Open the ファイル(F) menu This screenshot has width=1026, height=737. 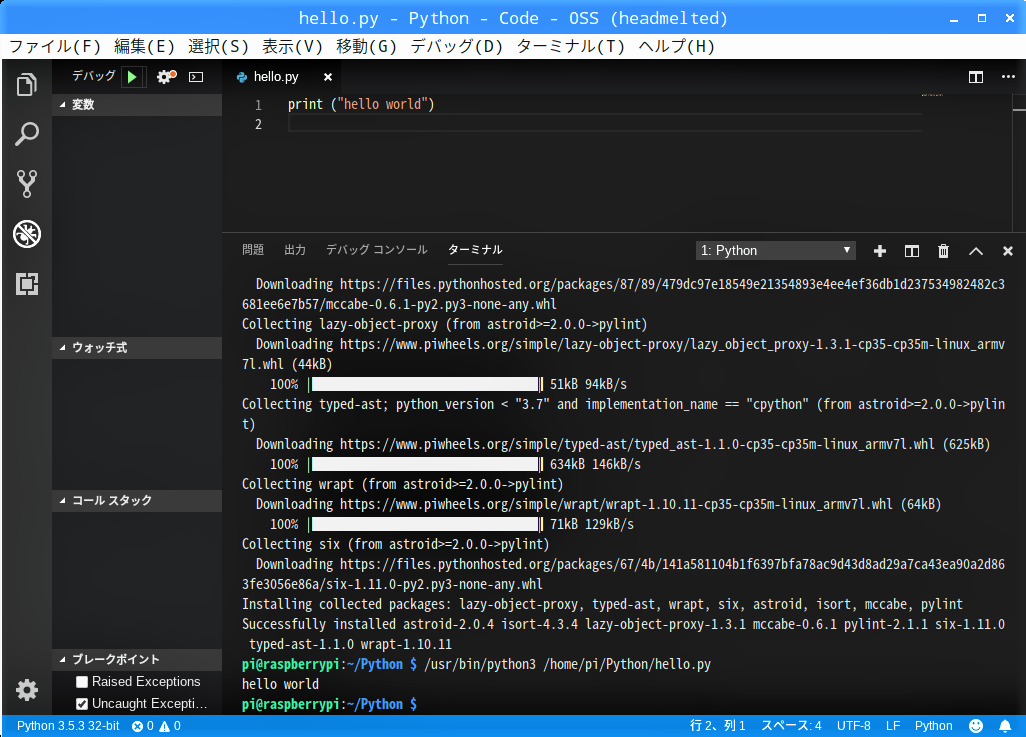click(55, 46)
